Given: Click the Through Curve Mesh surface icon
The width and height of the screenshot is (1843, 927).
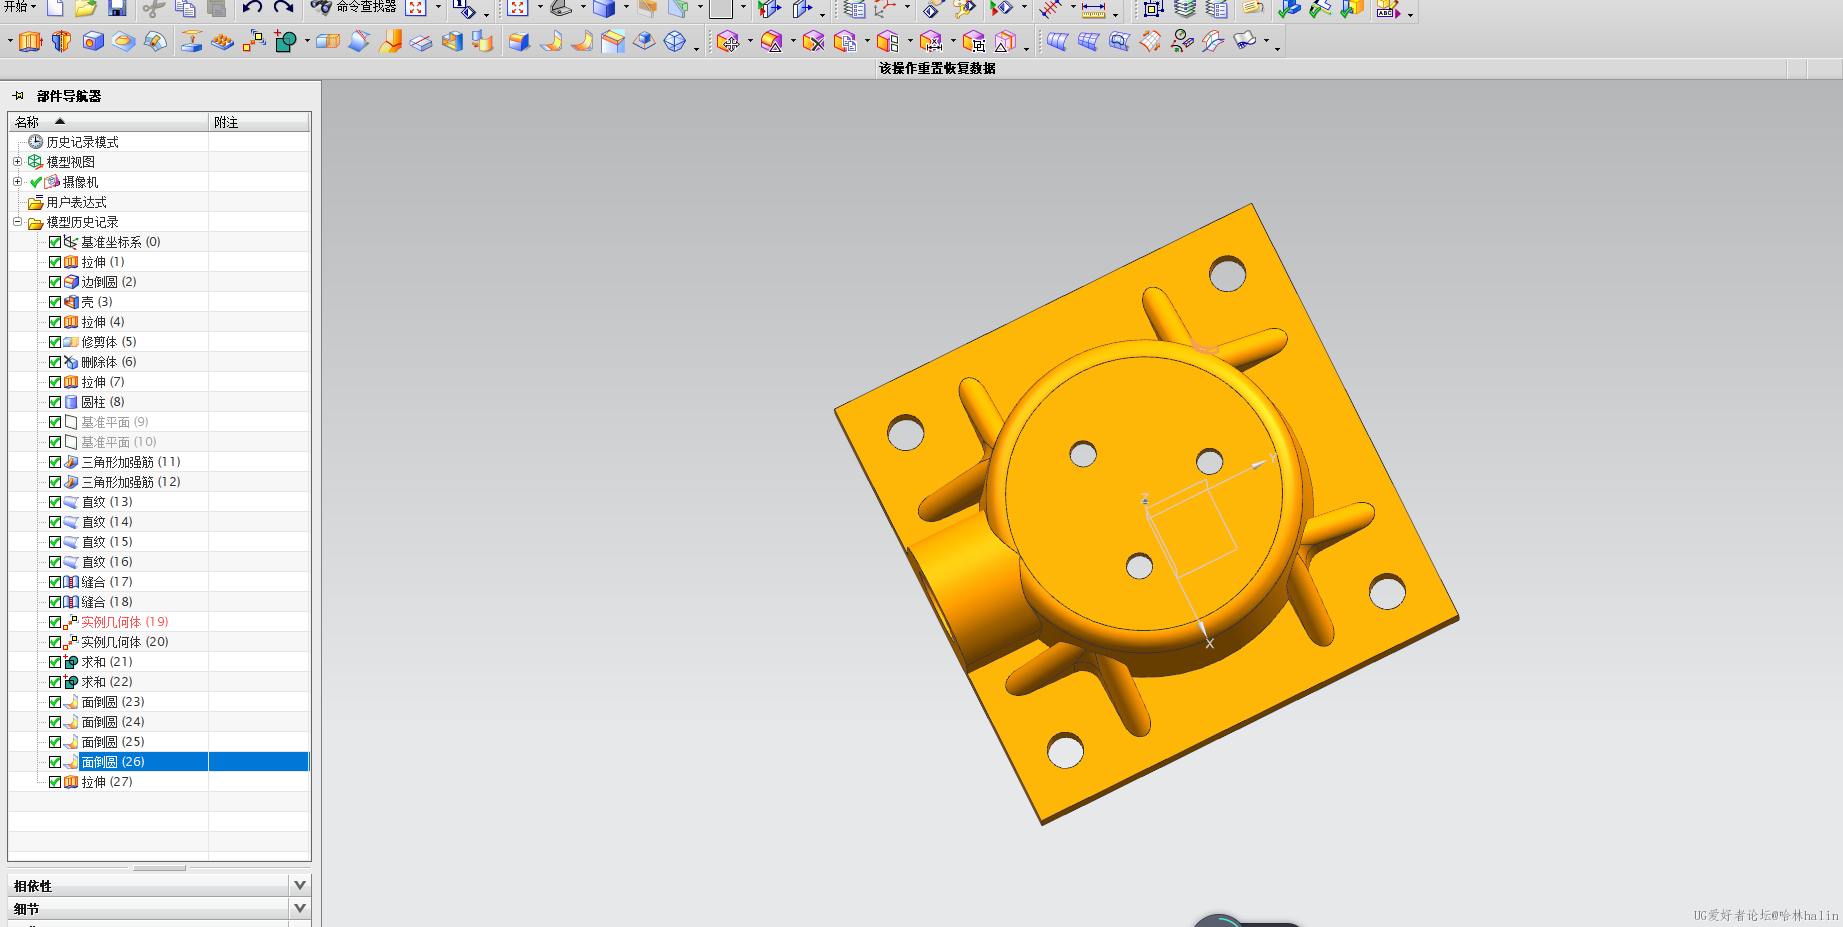Looking at the screenshot, I should tap(1088, 41).
